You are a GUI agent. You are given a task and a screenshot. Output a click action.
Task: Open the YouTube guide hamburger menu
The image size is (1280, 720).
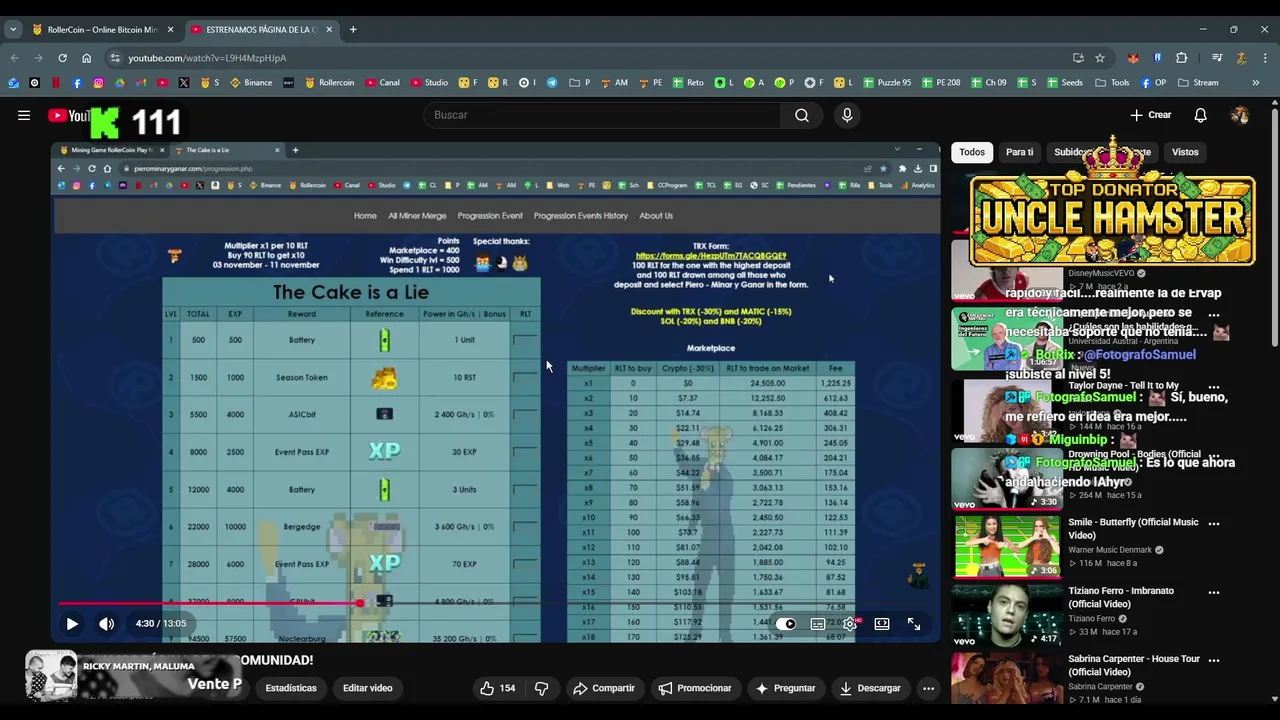23,115
